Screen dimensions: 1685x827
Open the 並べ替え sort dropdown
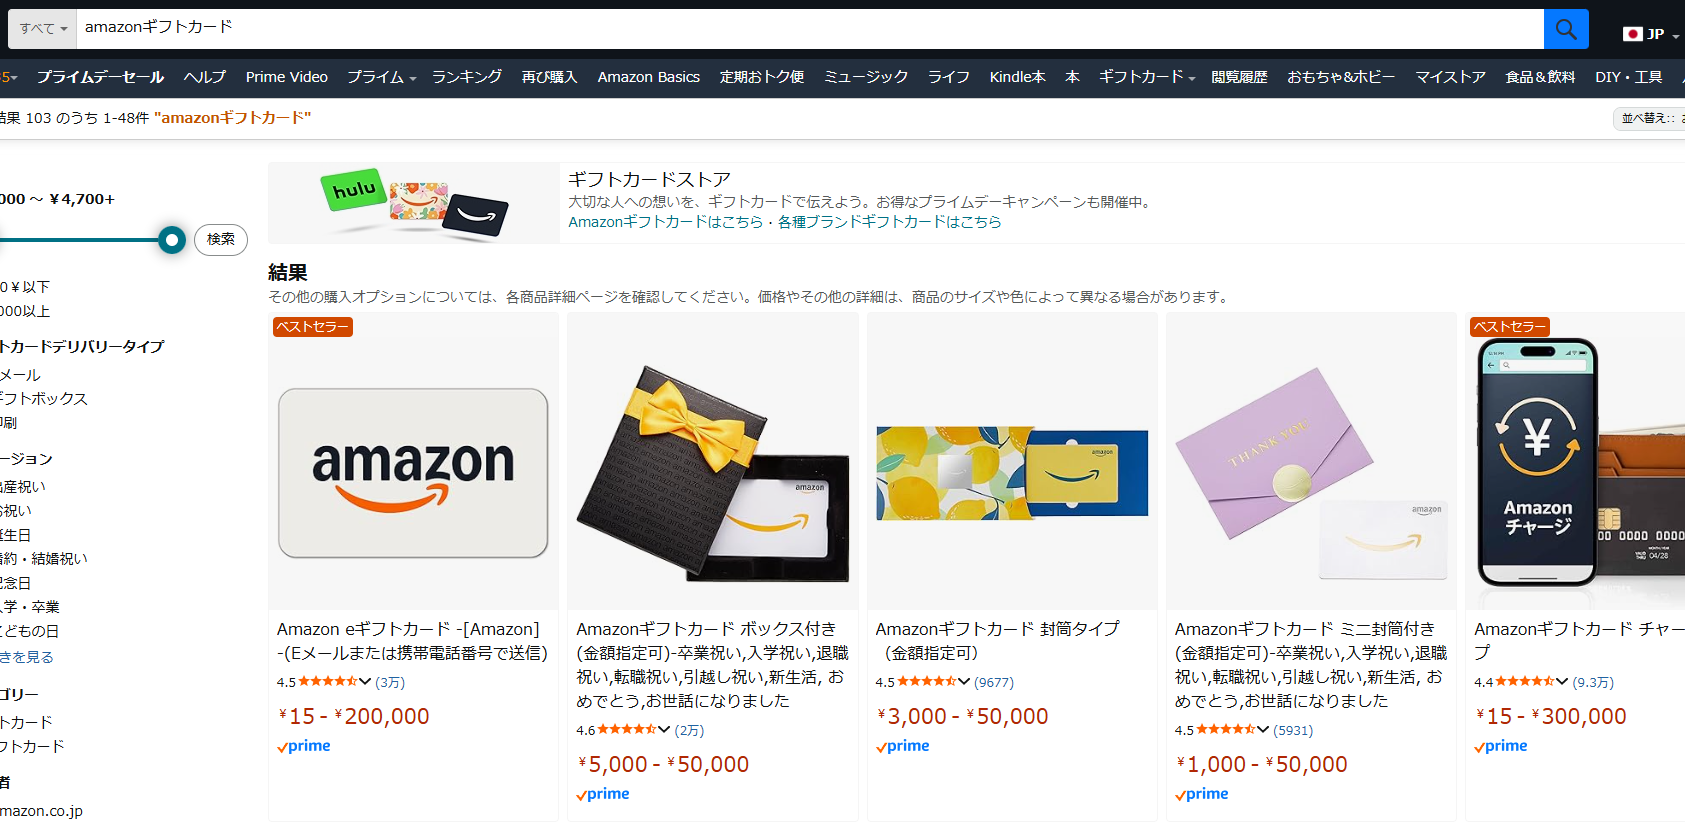tap(1649, 118)
